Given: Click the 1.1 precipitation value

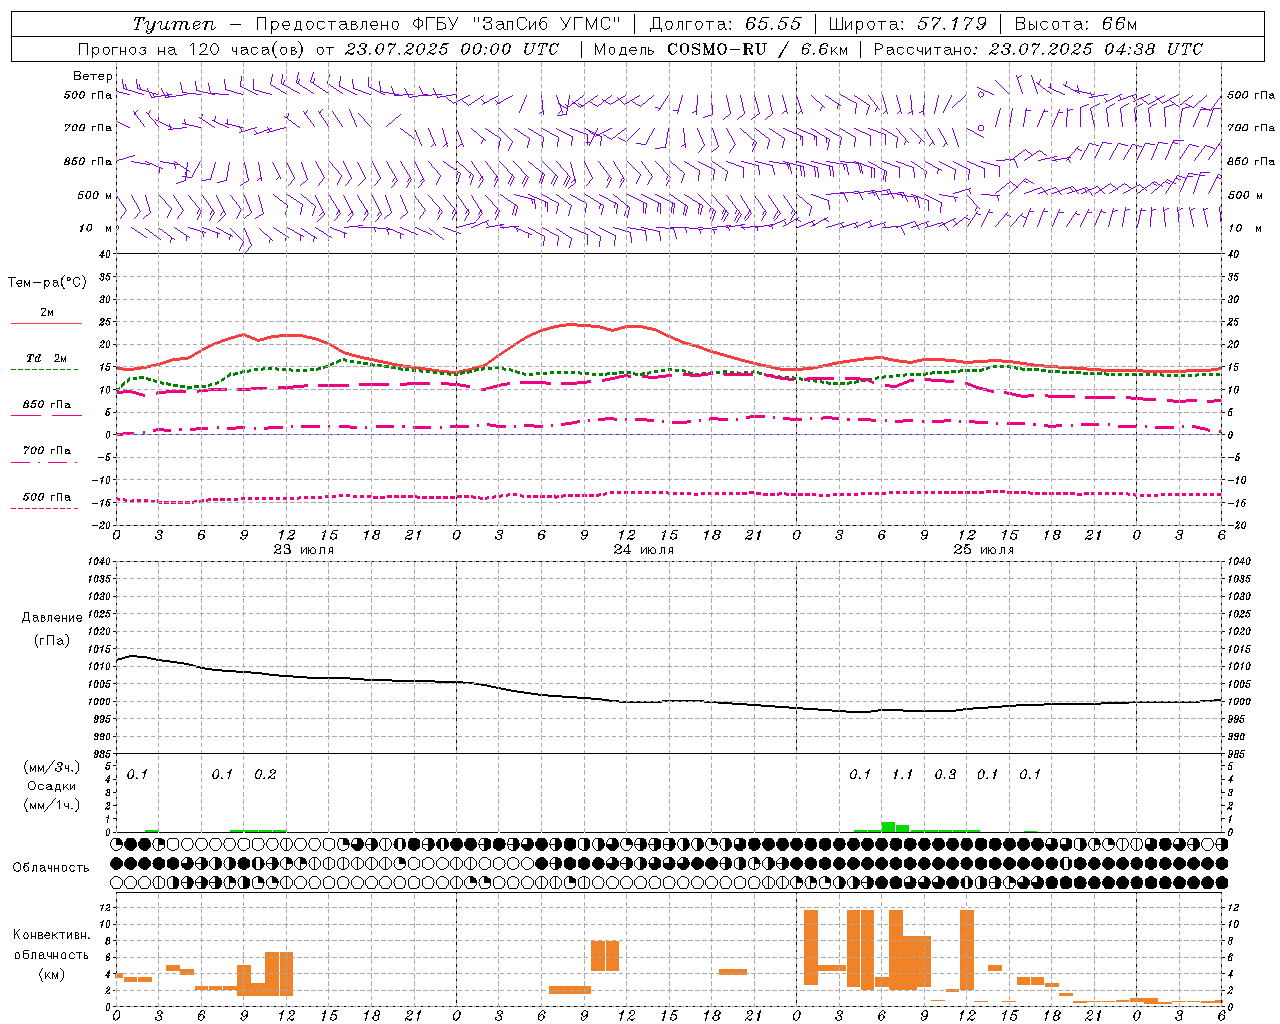Looking at the screenshot, I should click(x=902, y=775).
